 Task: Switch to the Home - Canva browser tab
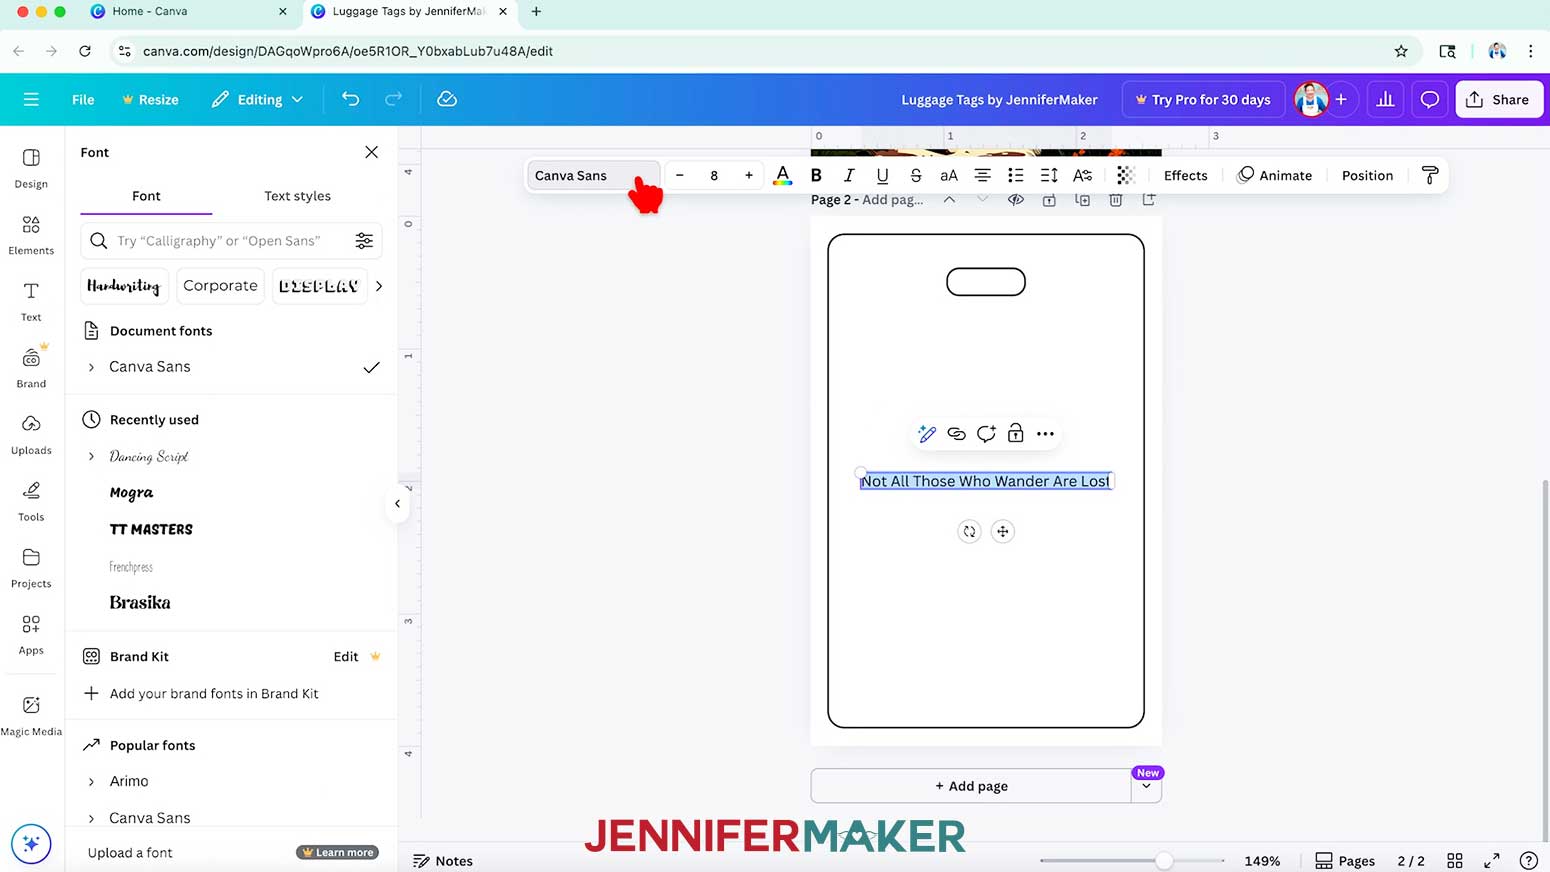(x=150, y=11)
